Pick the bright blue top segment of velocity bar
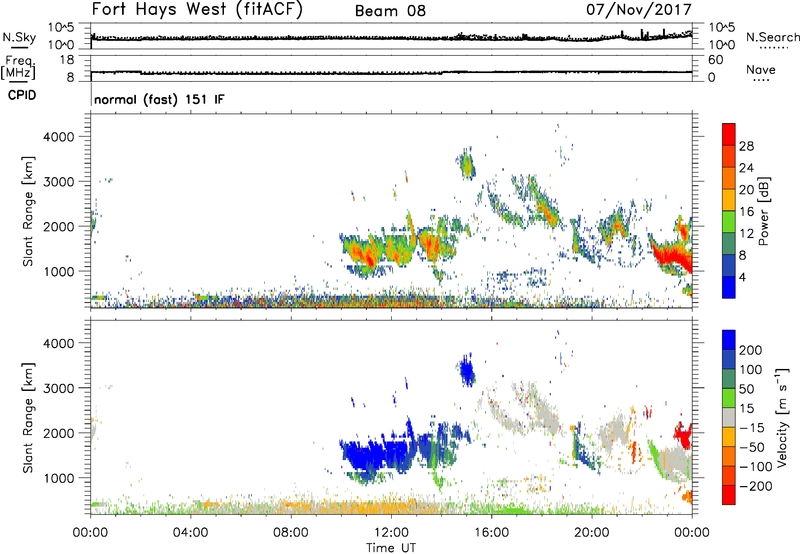800x554 pixels. pos(729,340)
